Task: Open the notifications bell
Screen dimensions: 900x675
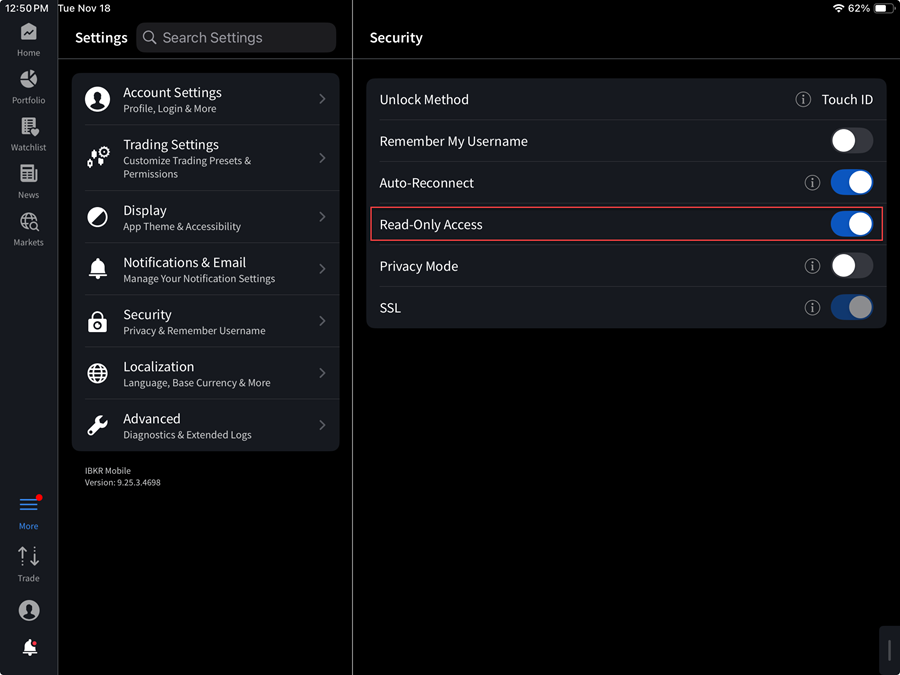Action: [x=28, y=647]
